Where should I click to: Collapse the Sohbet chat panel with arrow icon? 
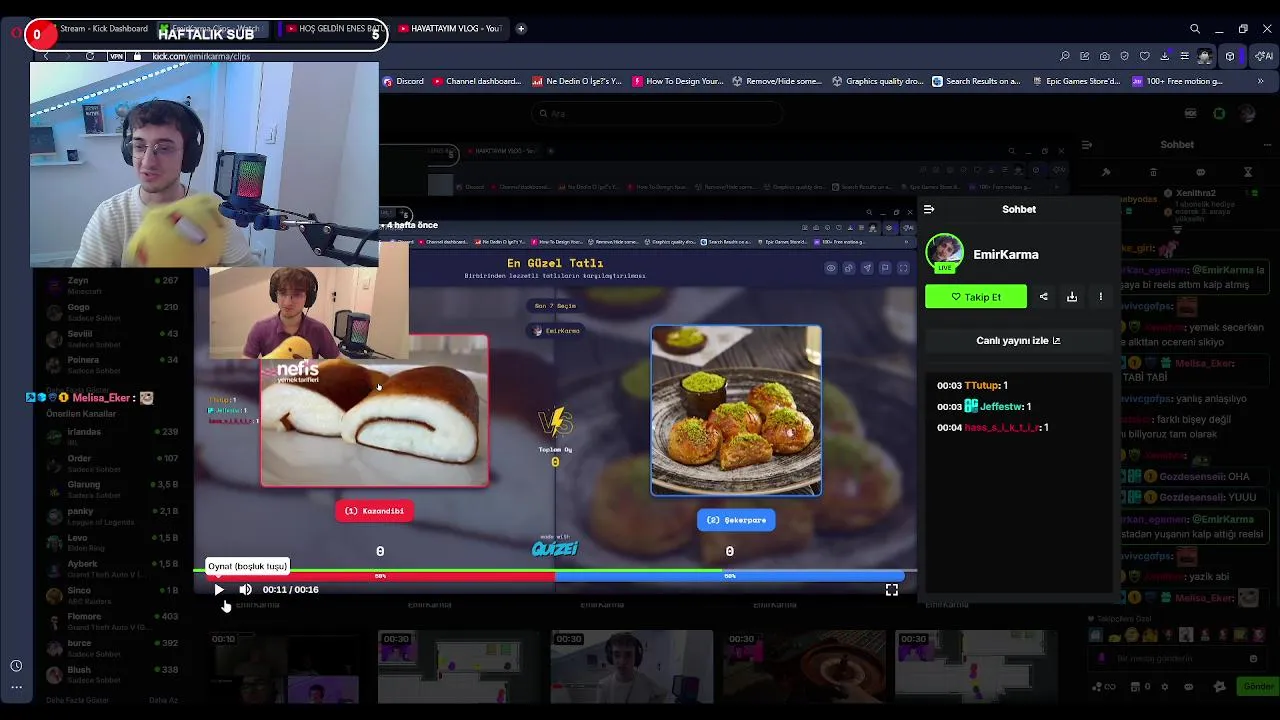[x=929, y=209]
